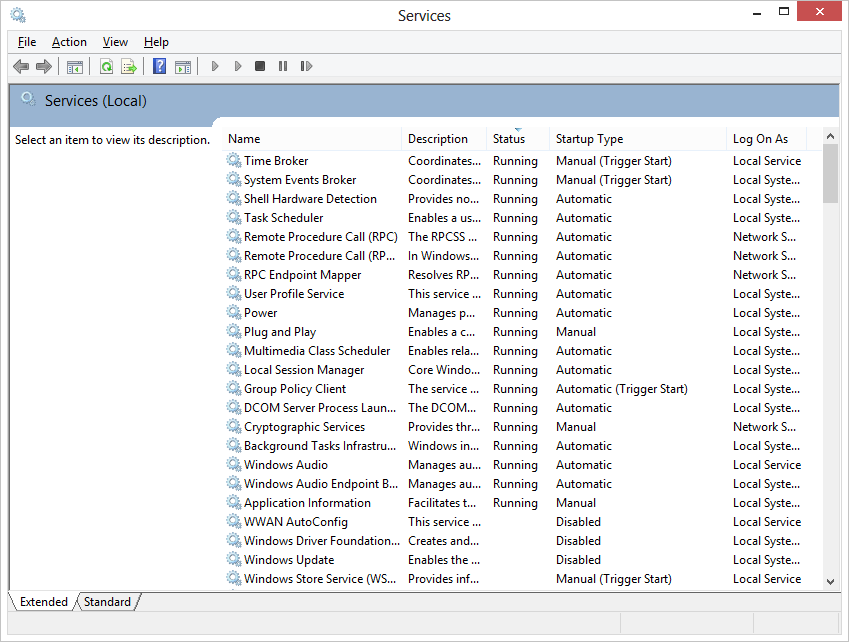
Task: Sort by the Startup Type column header
Action: point(638,139)
